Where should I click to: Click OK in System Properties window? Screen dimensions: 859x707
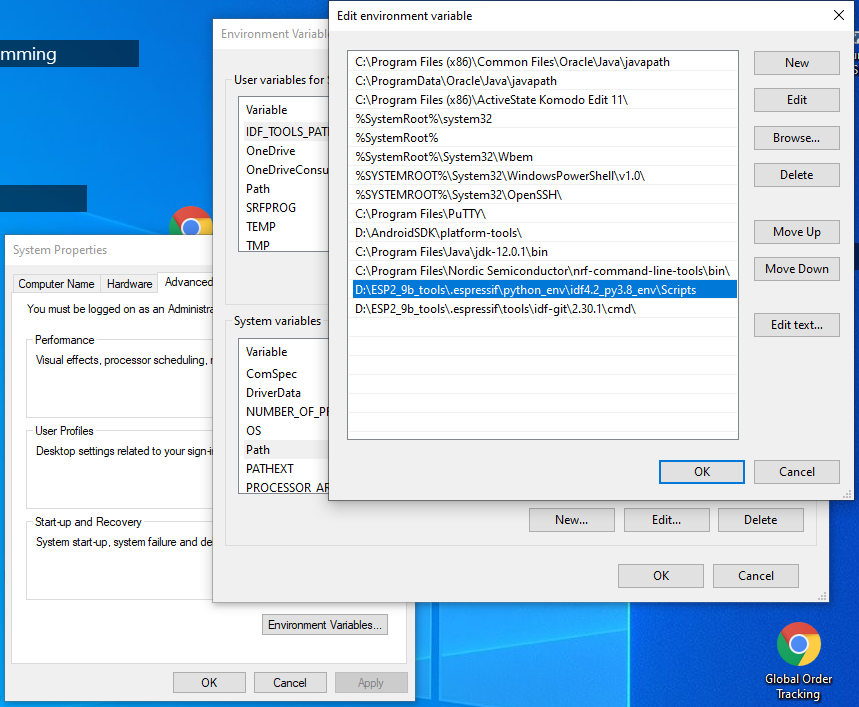tap(209, 683)
